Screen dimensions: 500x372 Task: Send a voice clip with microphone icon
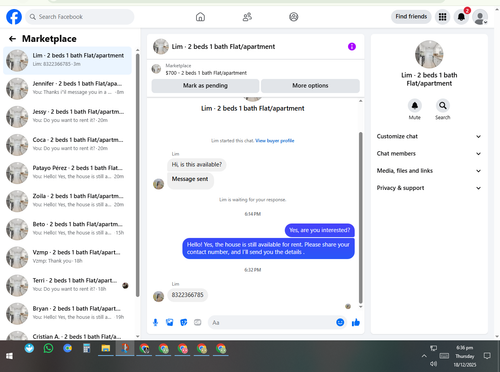pyautogui.click(x=155, y=322)
